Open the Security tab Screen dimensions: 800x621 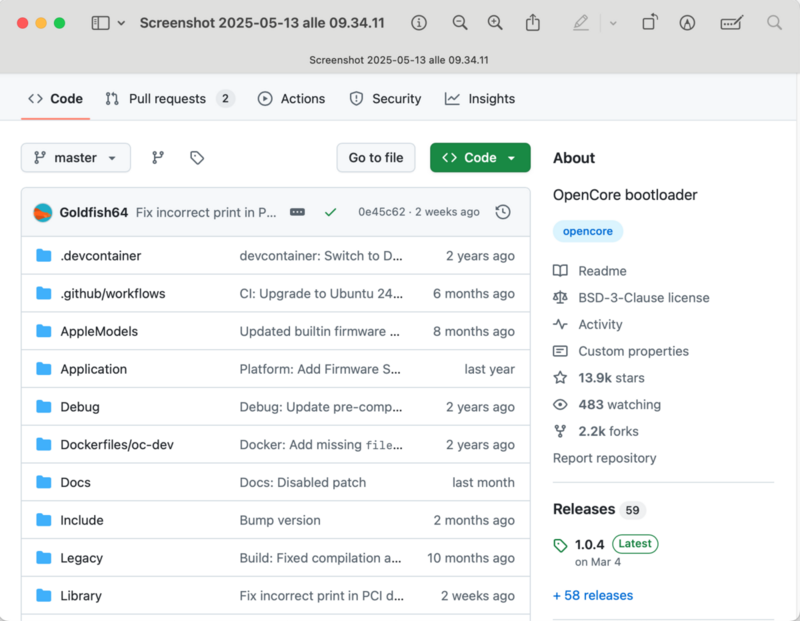385,98
